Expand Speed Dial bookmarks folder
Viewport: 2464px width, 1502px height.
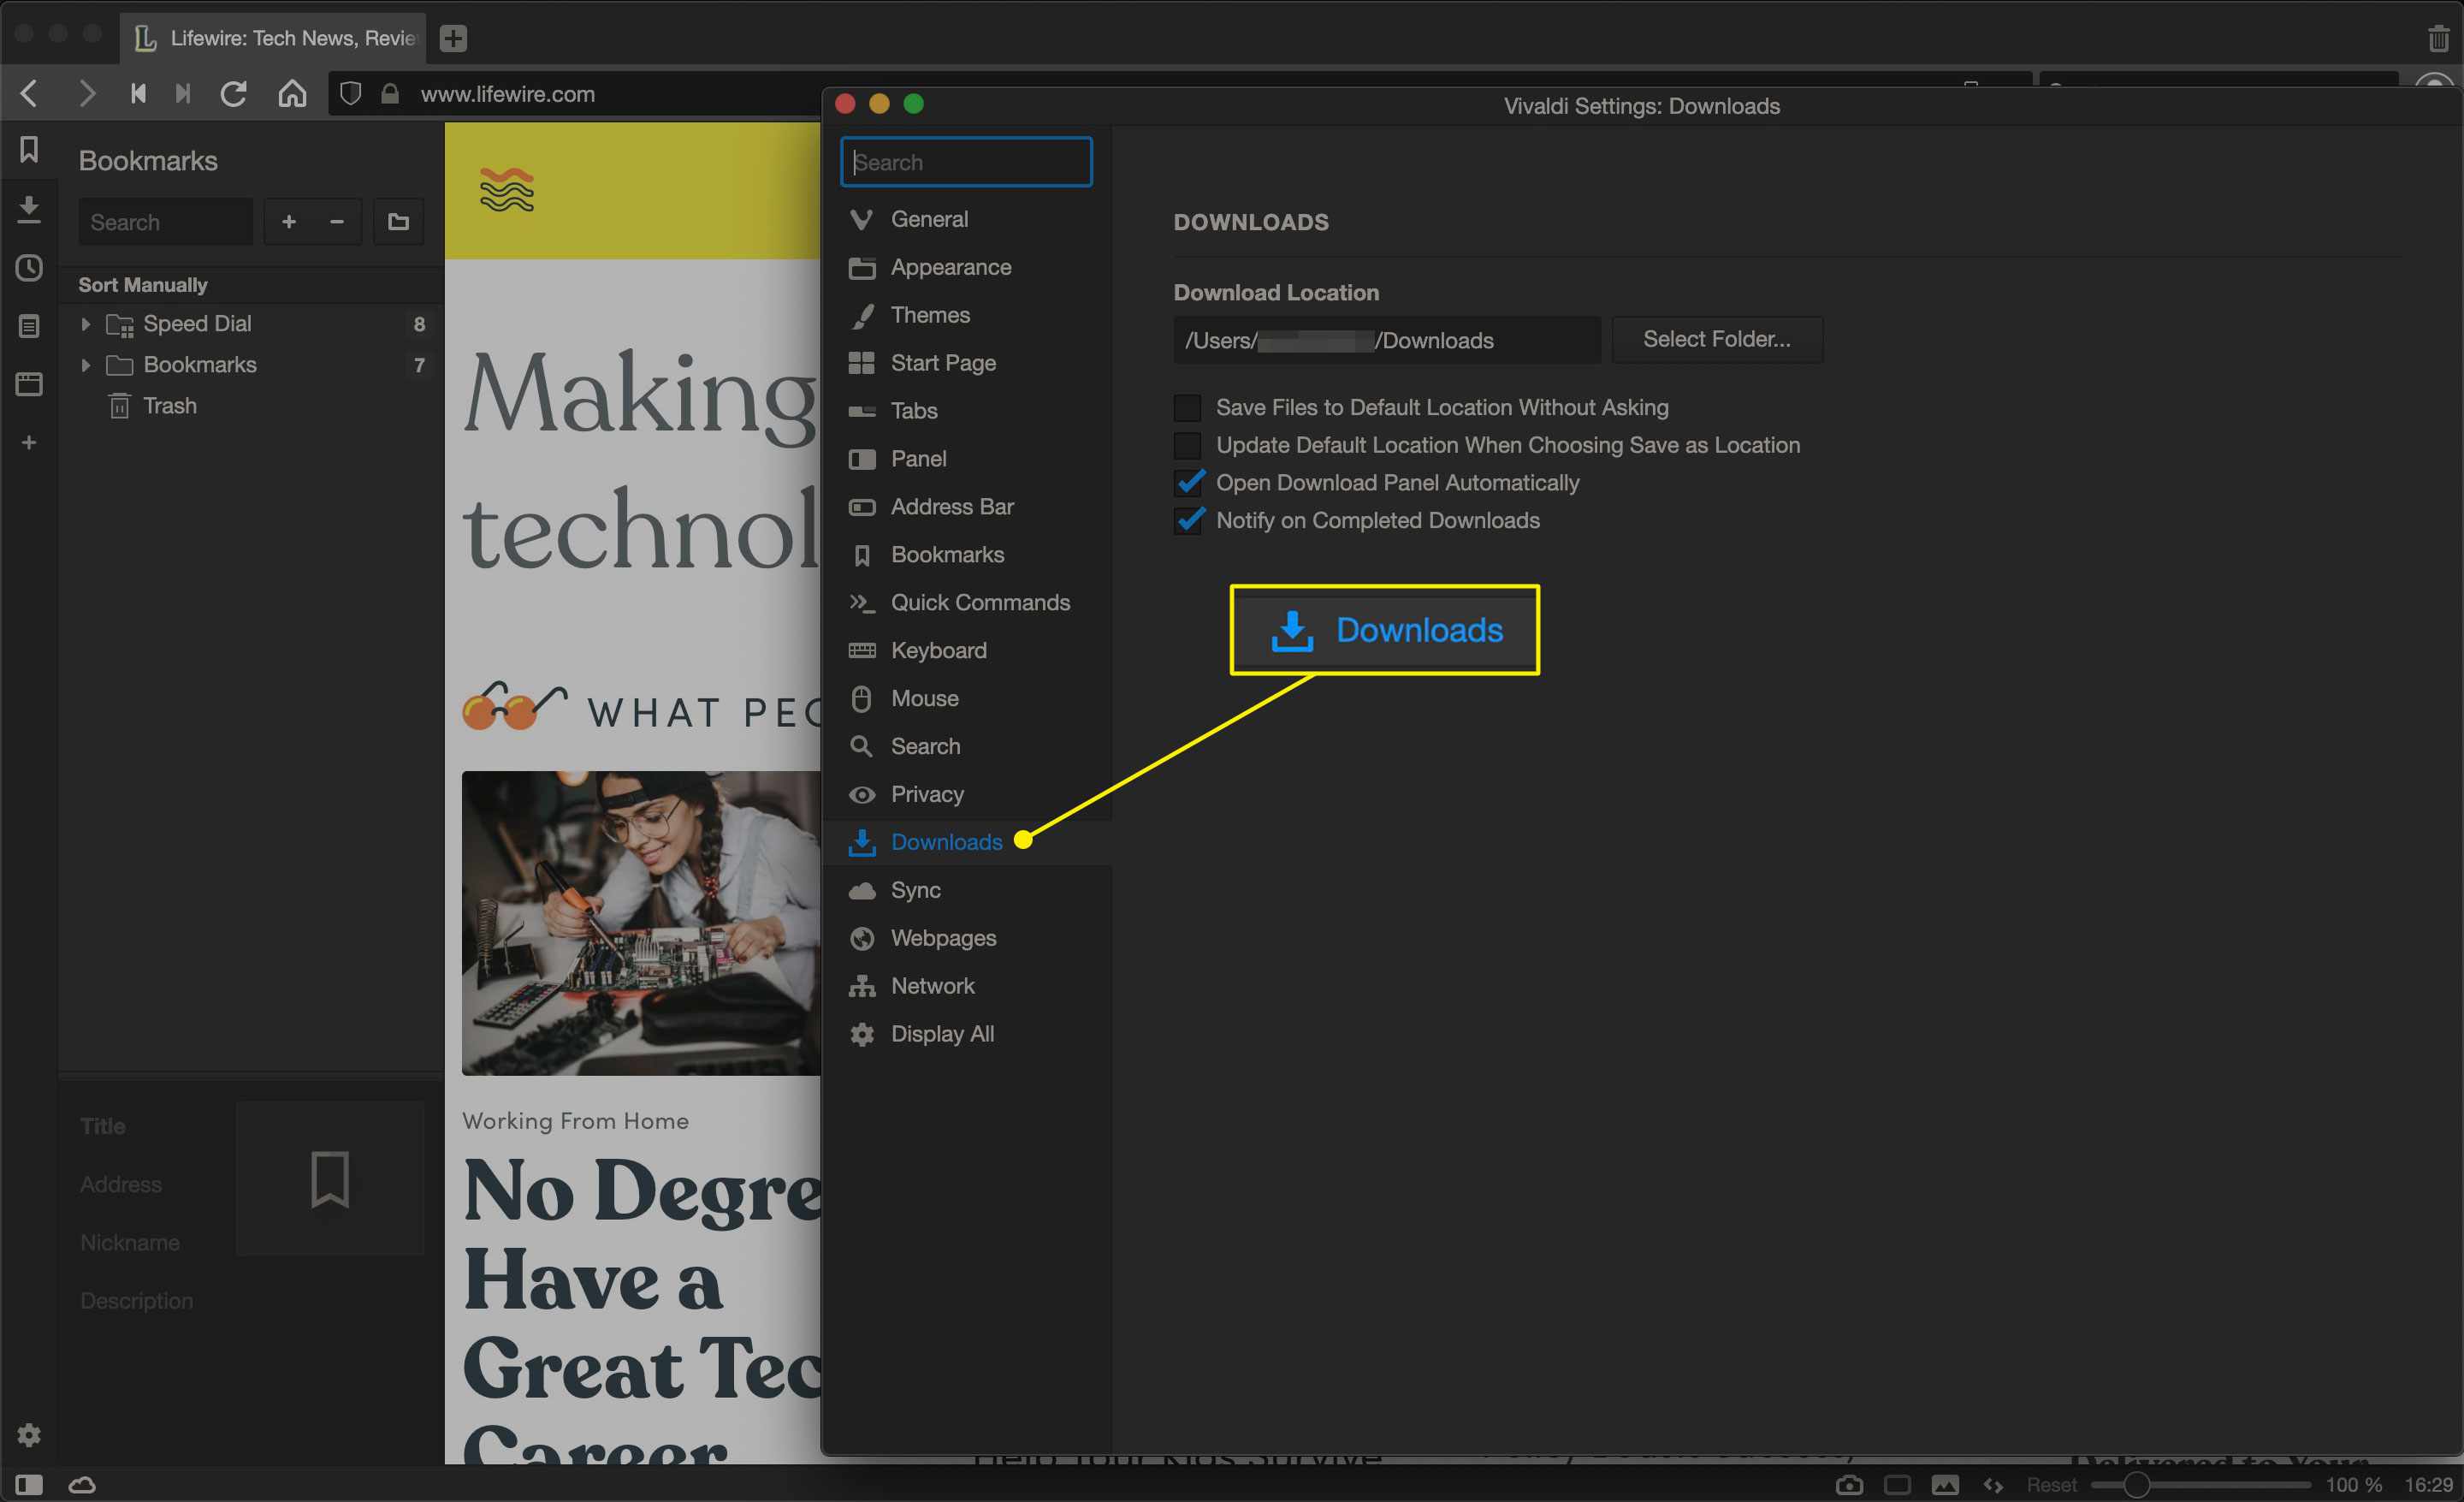85,323
